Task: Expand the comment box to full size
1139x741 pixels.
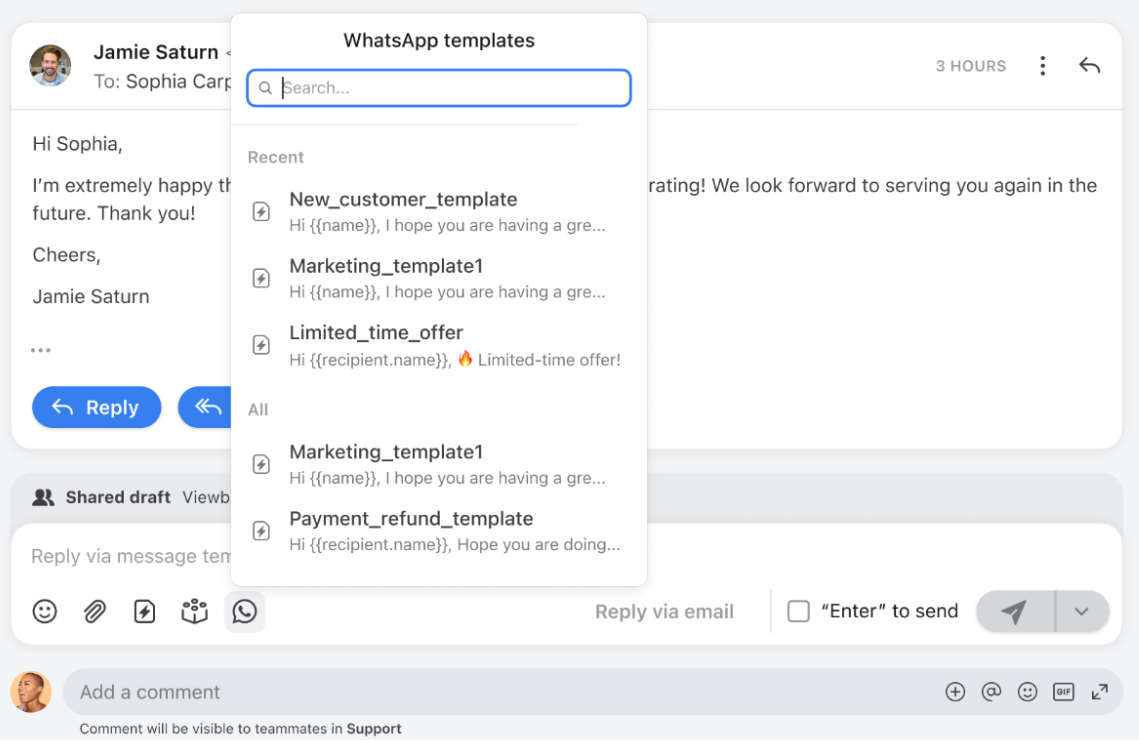Action: pyautogui.click(x=1100, y=692)
